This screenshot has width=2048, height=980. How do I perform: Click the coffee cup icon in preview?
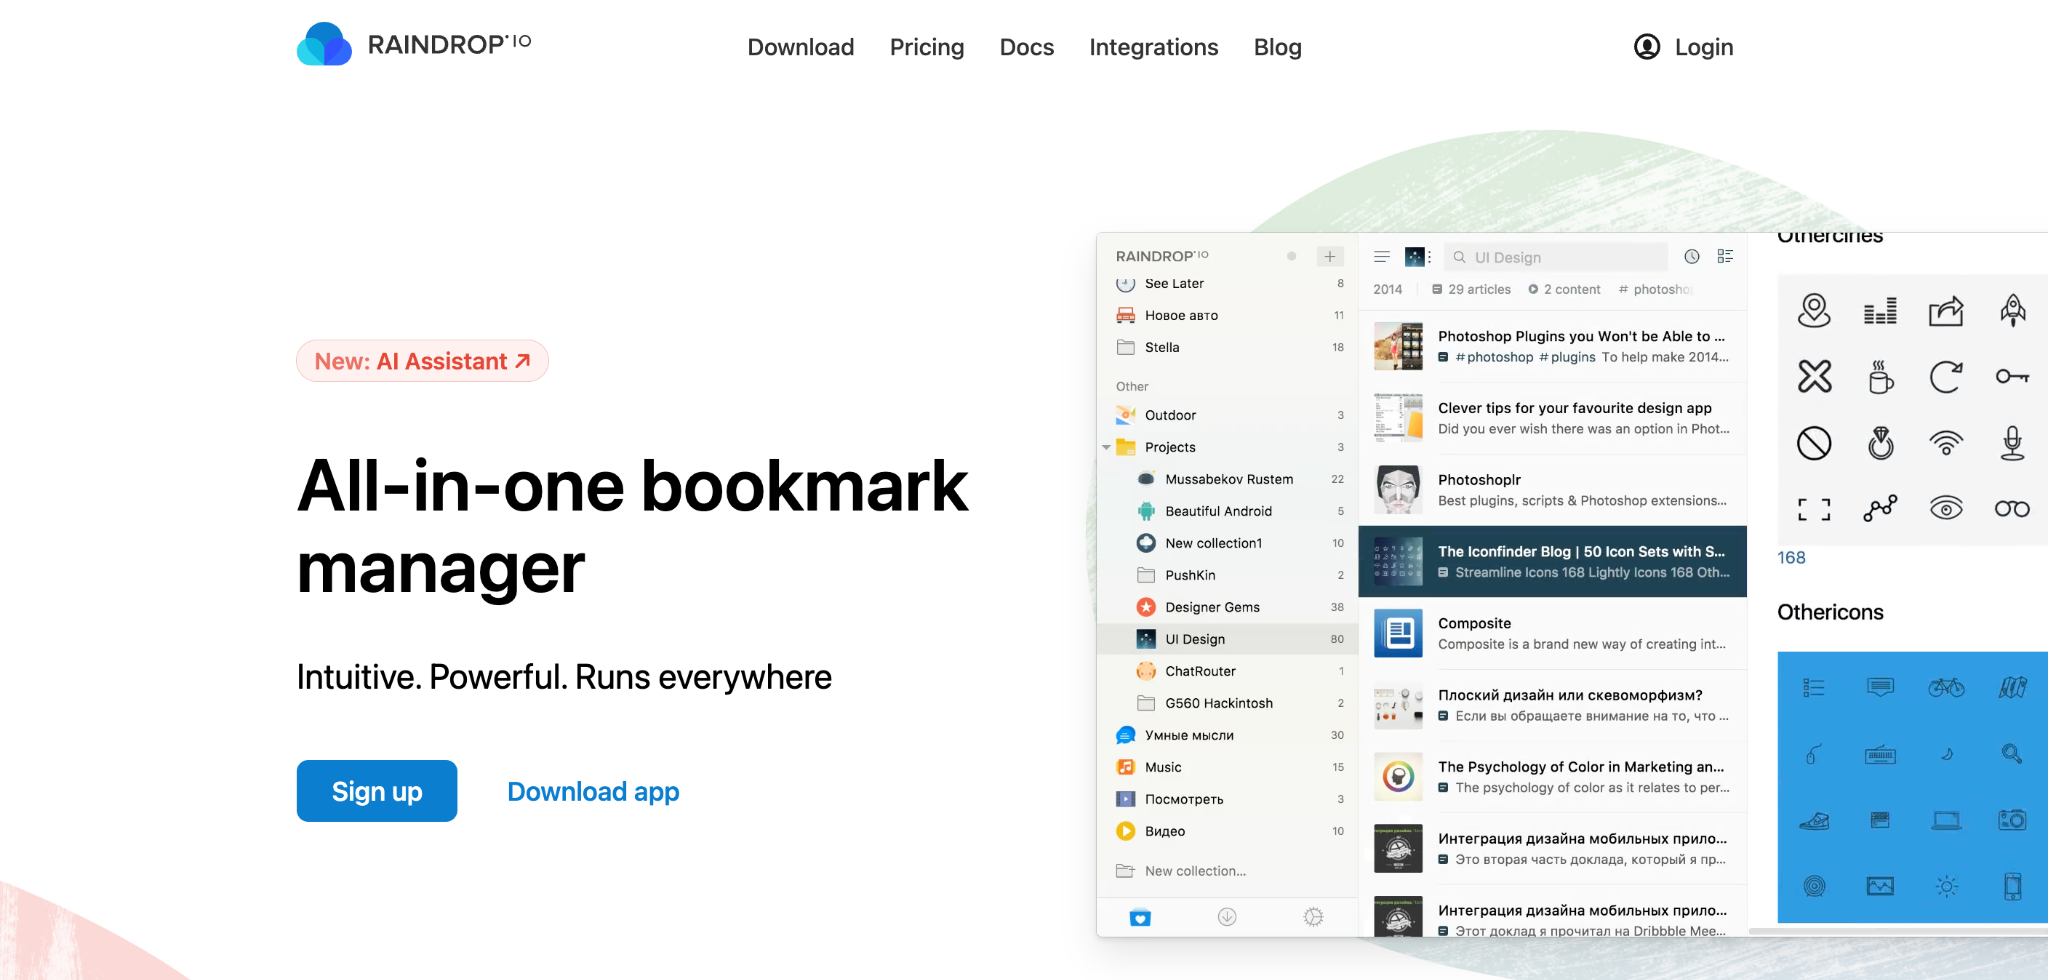(1881, 377)
